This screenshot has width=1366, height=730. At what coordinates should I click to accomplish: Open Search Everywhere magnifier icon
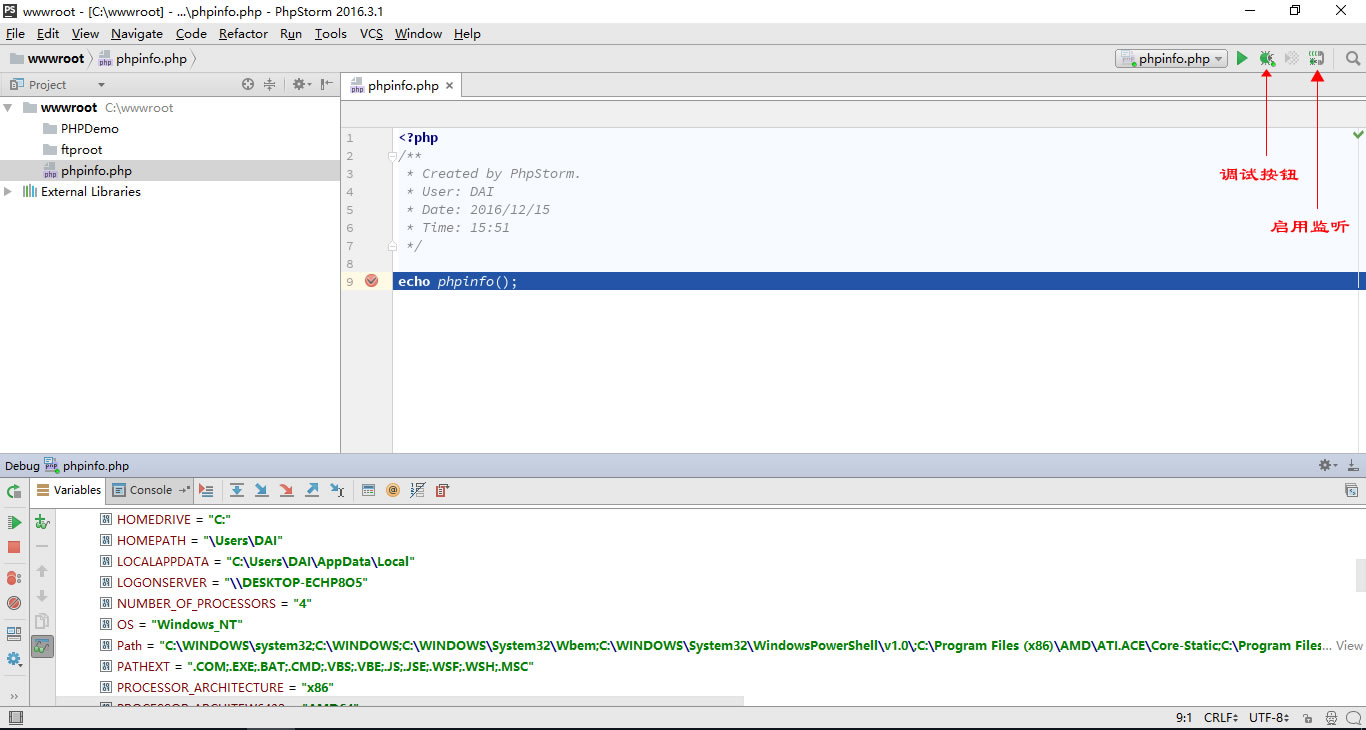point(1353,59)
